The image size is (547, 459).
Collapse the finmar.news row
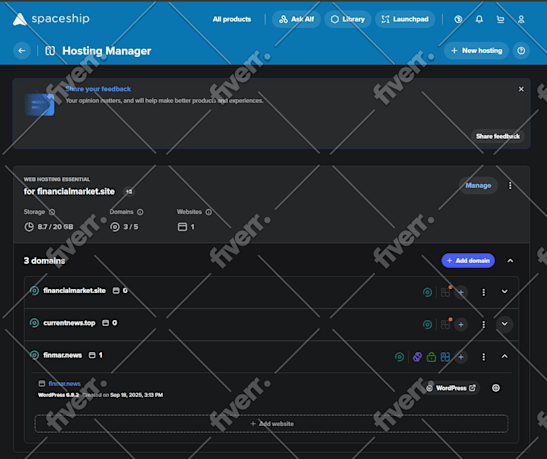click(x=504, y=356)
